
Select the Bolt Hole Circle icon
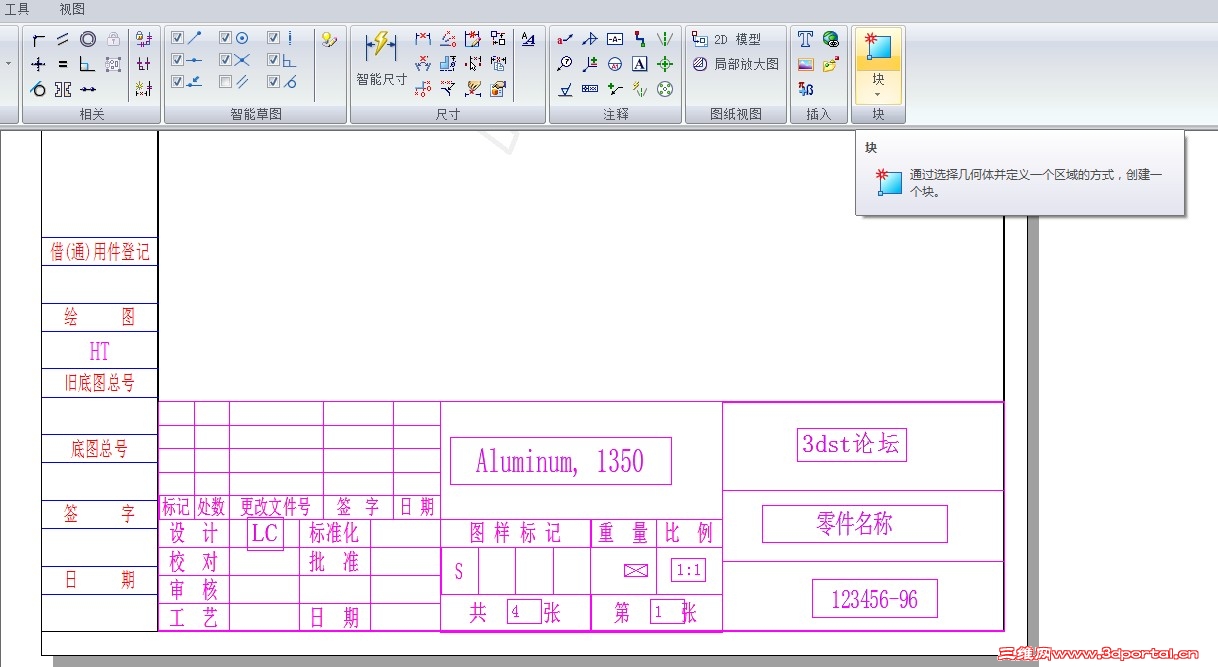pos(665,89)
